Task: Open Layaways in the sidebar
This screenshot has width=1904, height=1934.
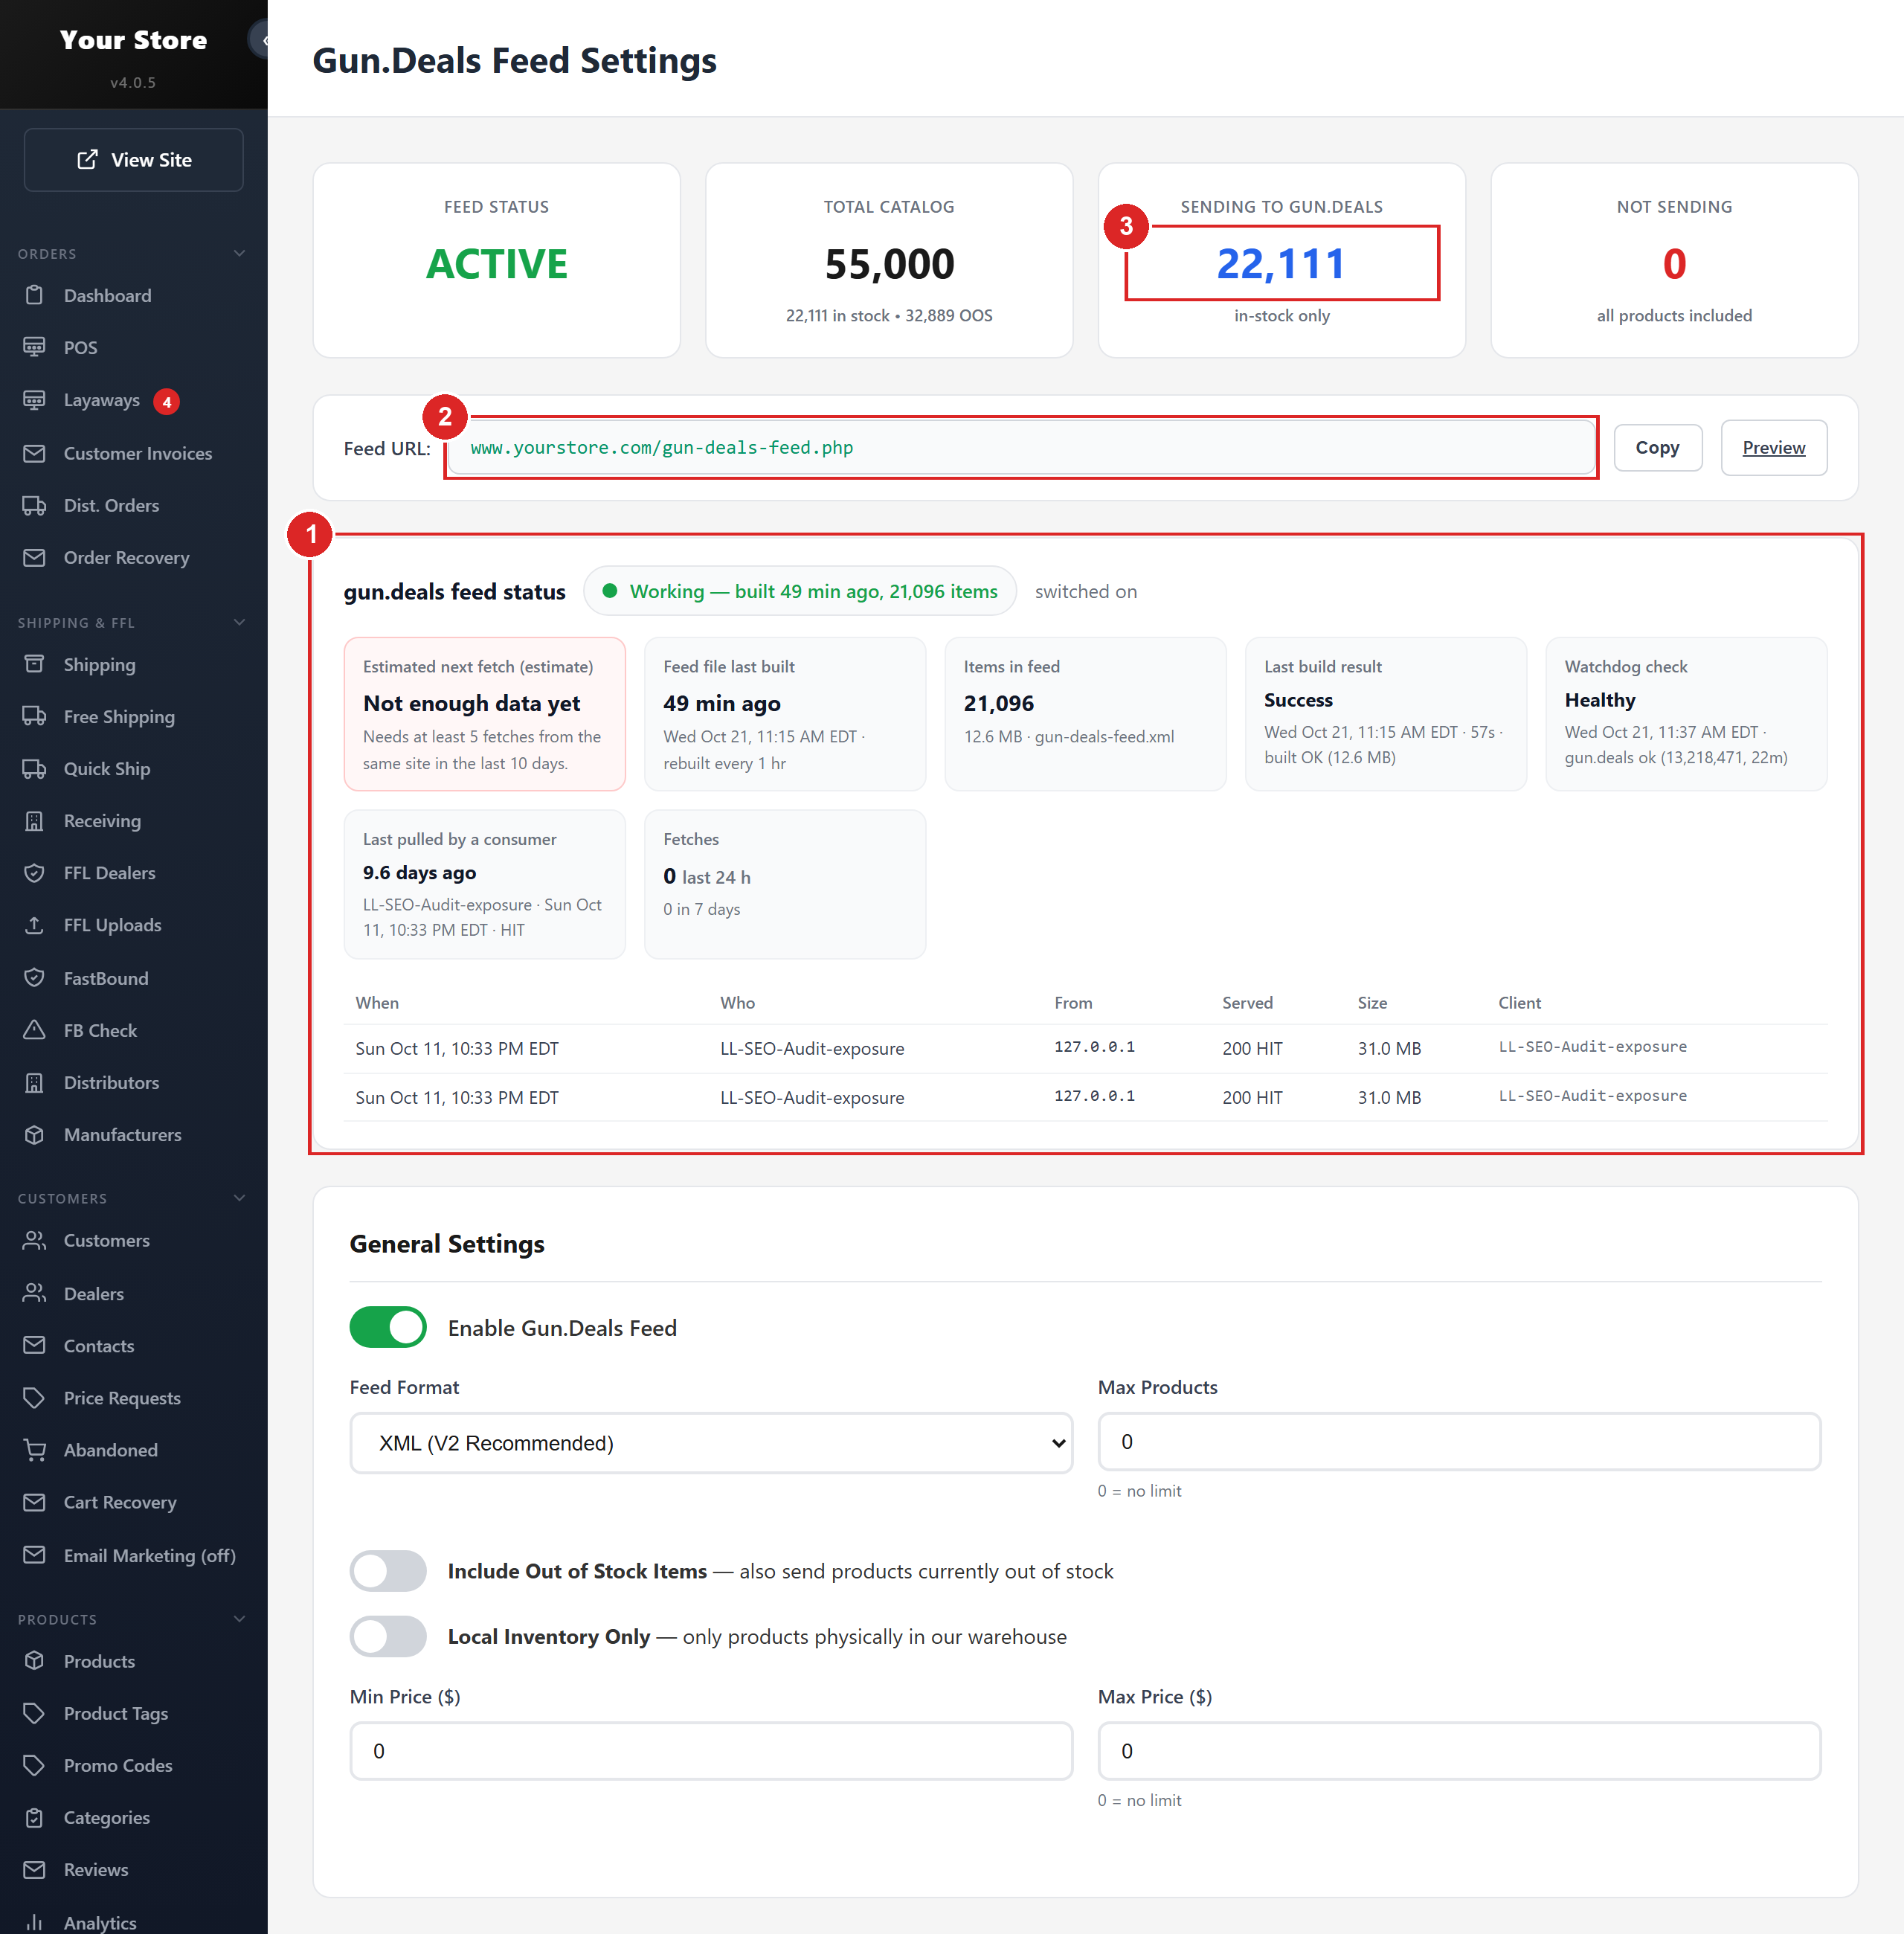Action: 101,400
